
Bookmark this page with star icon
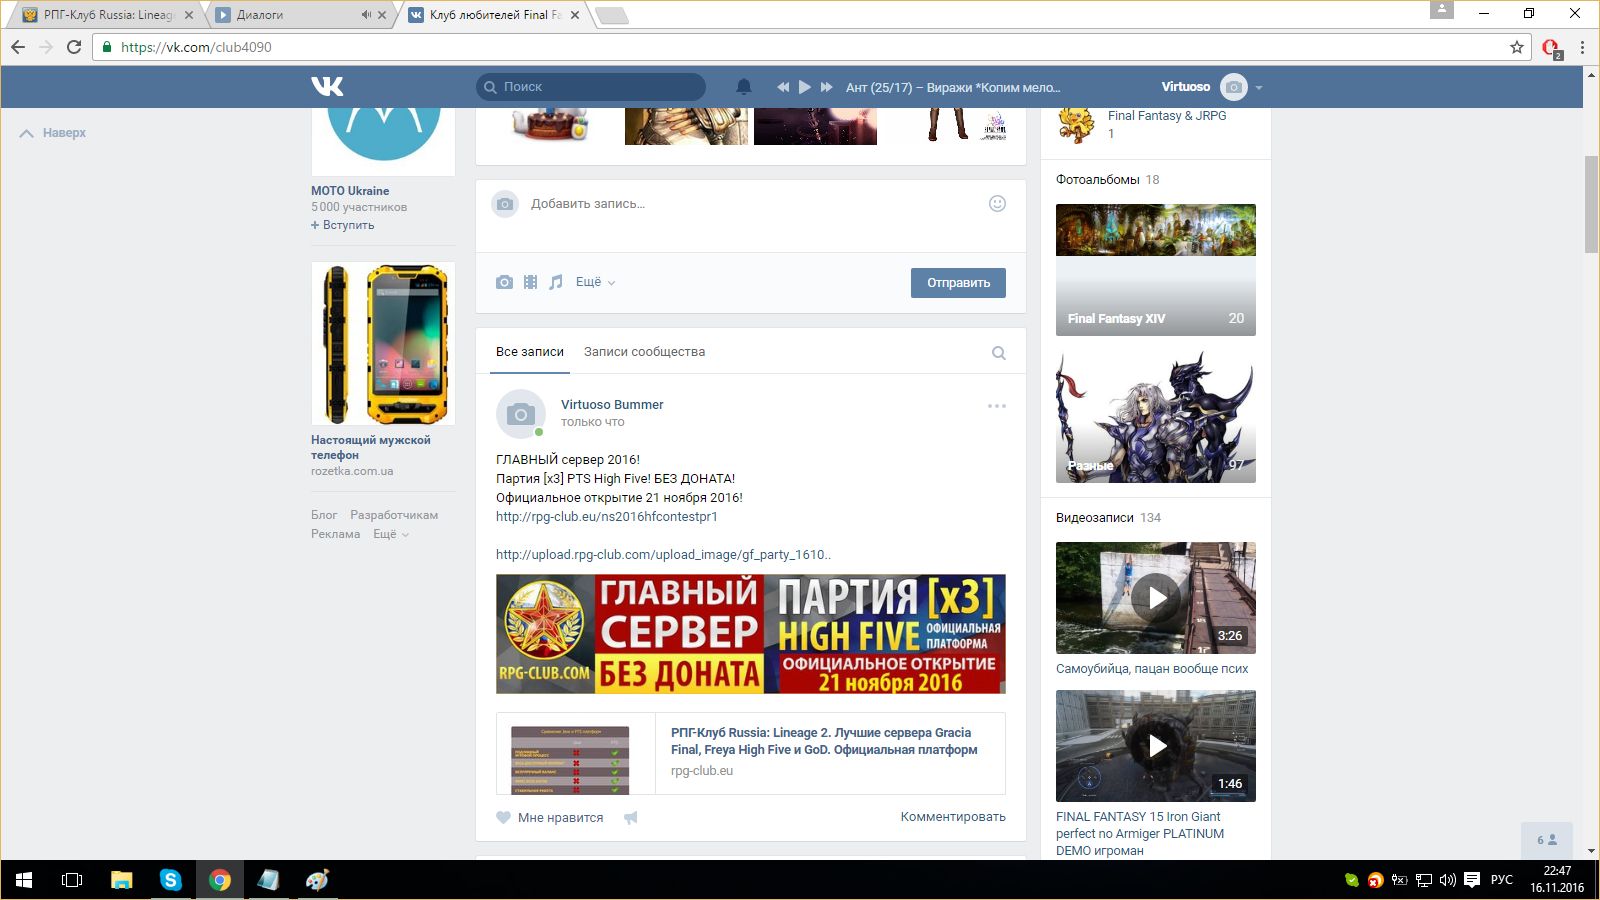coord(1517,47)
